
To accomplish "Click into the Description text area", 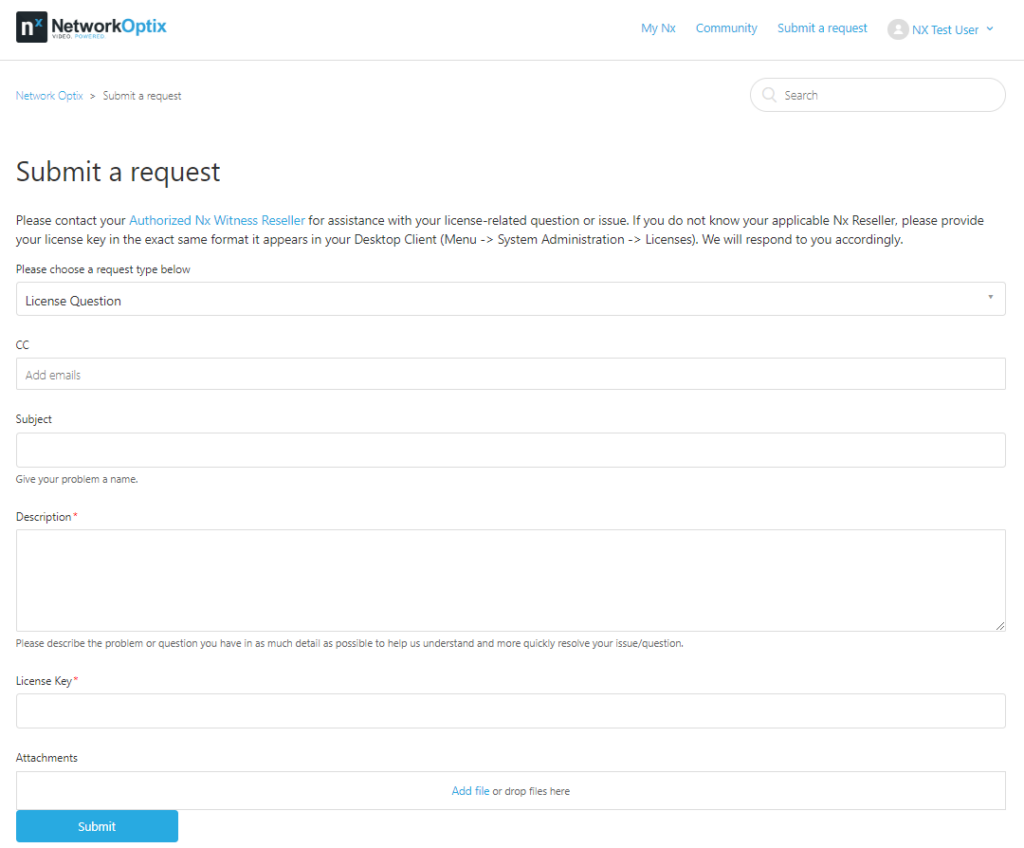I will click(x=510, y=580).
